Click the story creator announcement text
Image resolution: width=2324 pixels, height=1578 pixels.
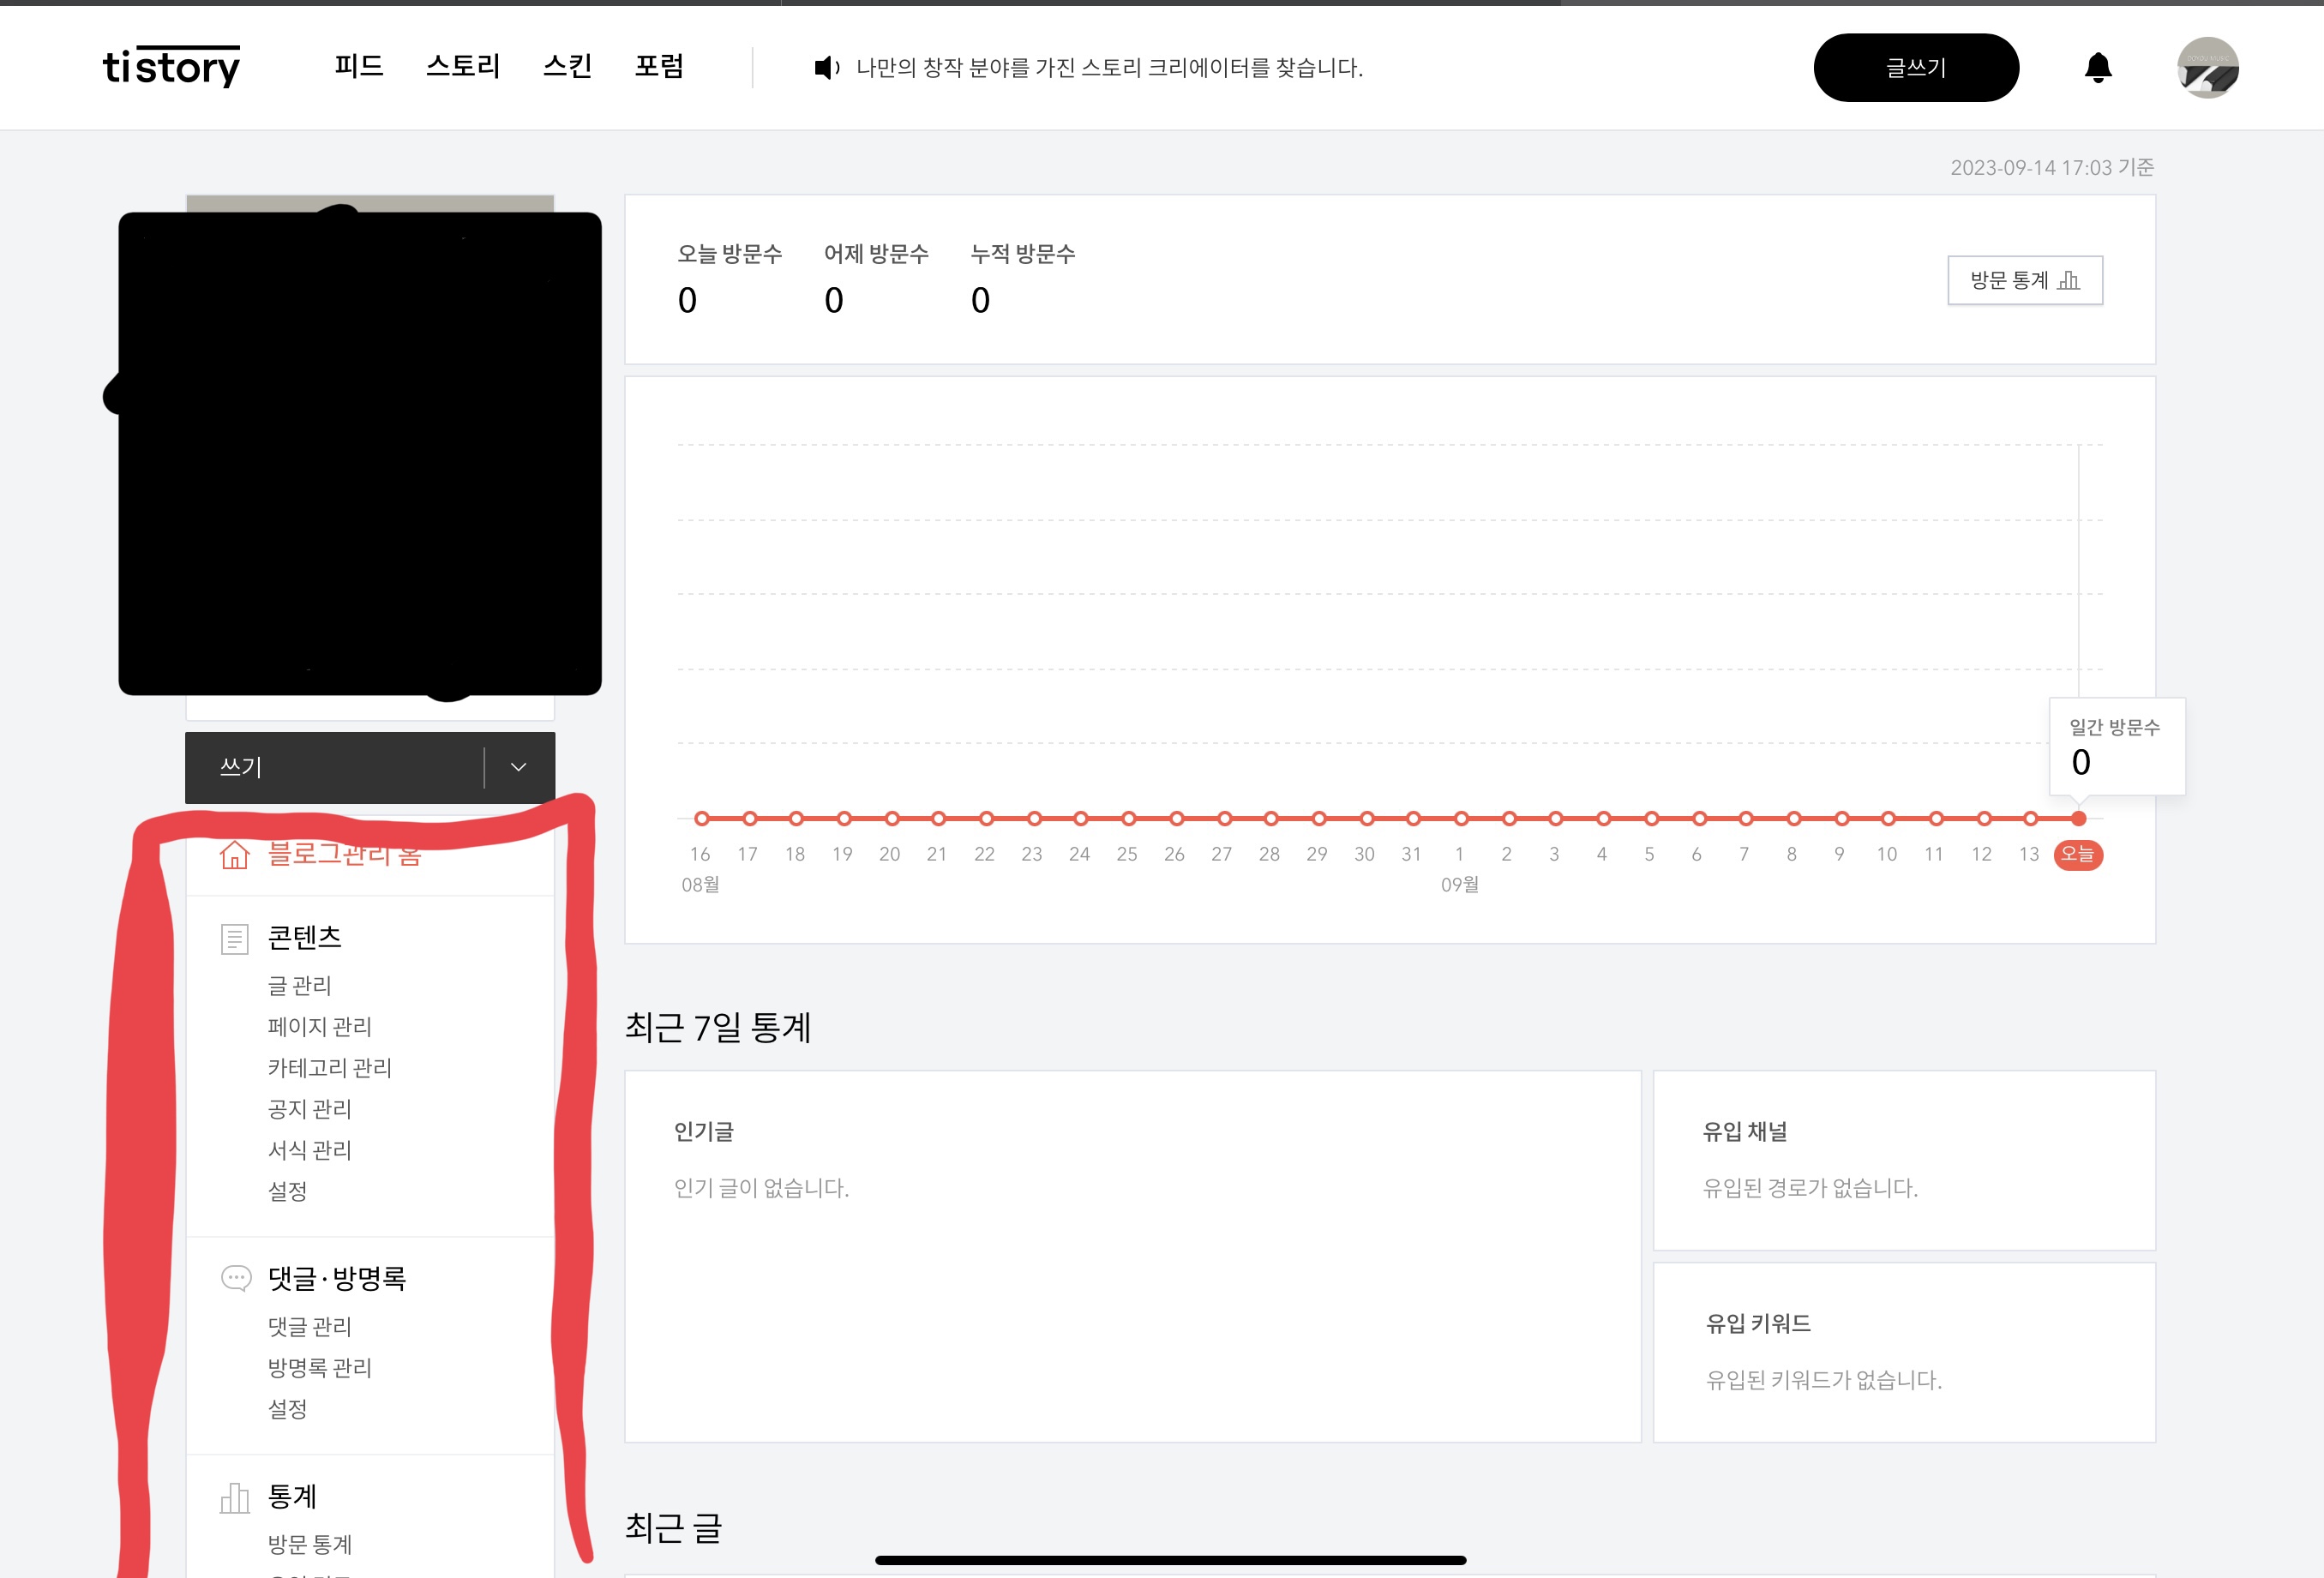tap(1109, 68)
